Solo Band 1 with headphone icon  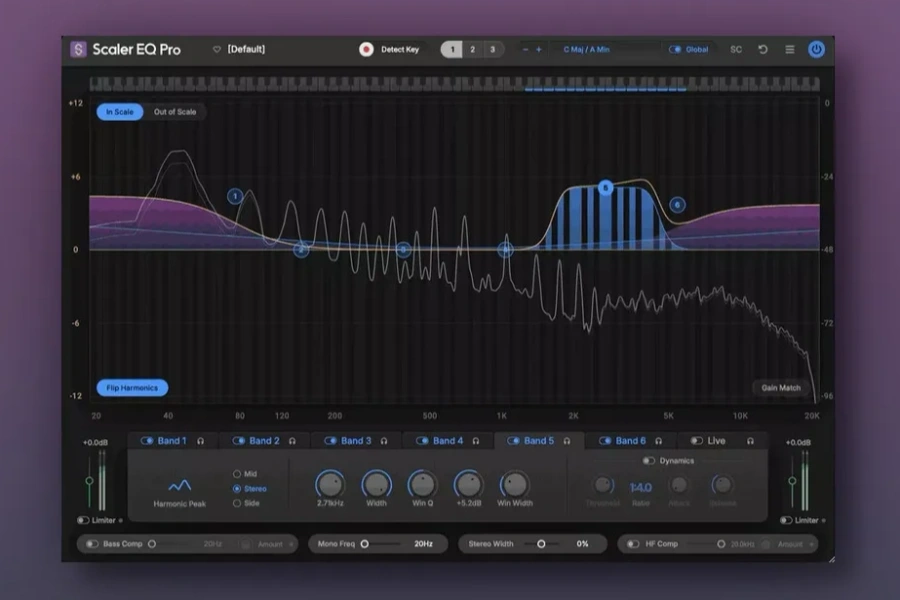201,441
